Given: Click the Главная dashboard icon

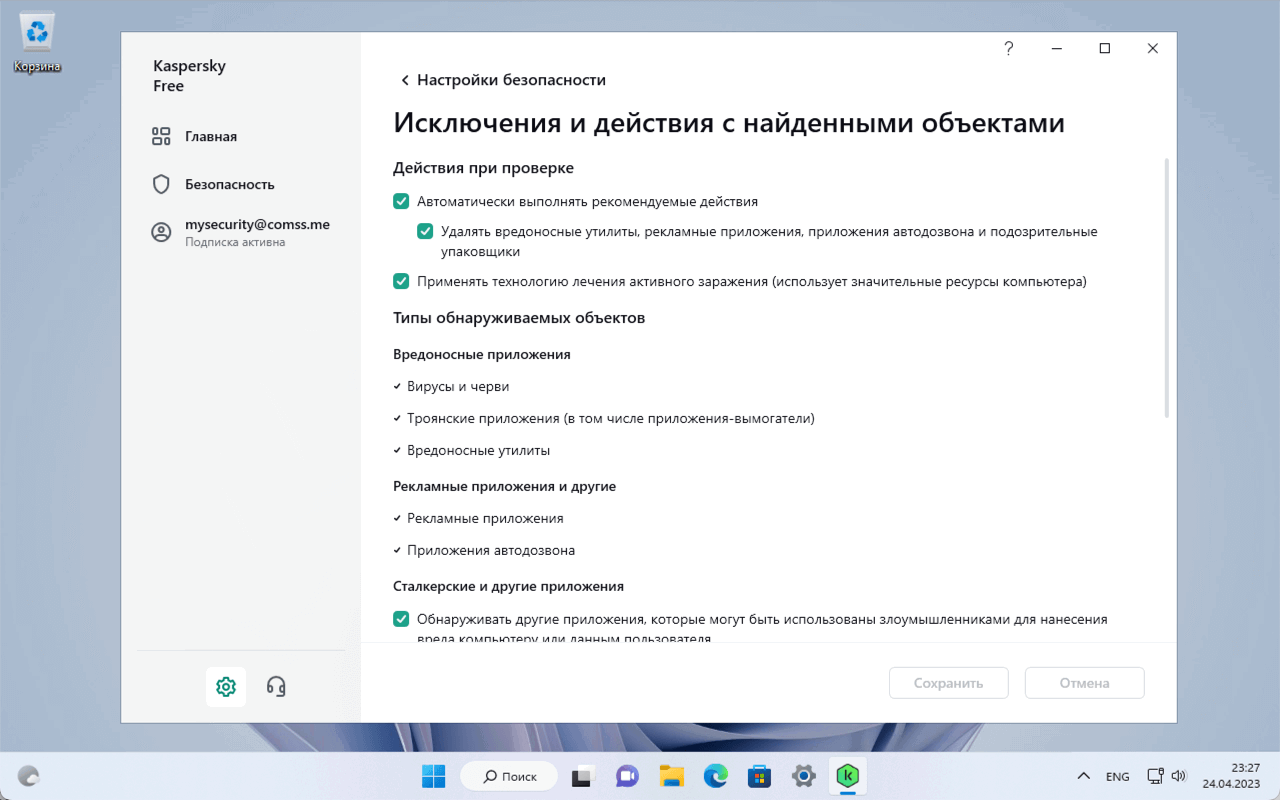Looking at the screenshot, I should 161,136.
